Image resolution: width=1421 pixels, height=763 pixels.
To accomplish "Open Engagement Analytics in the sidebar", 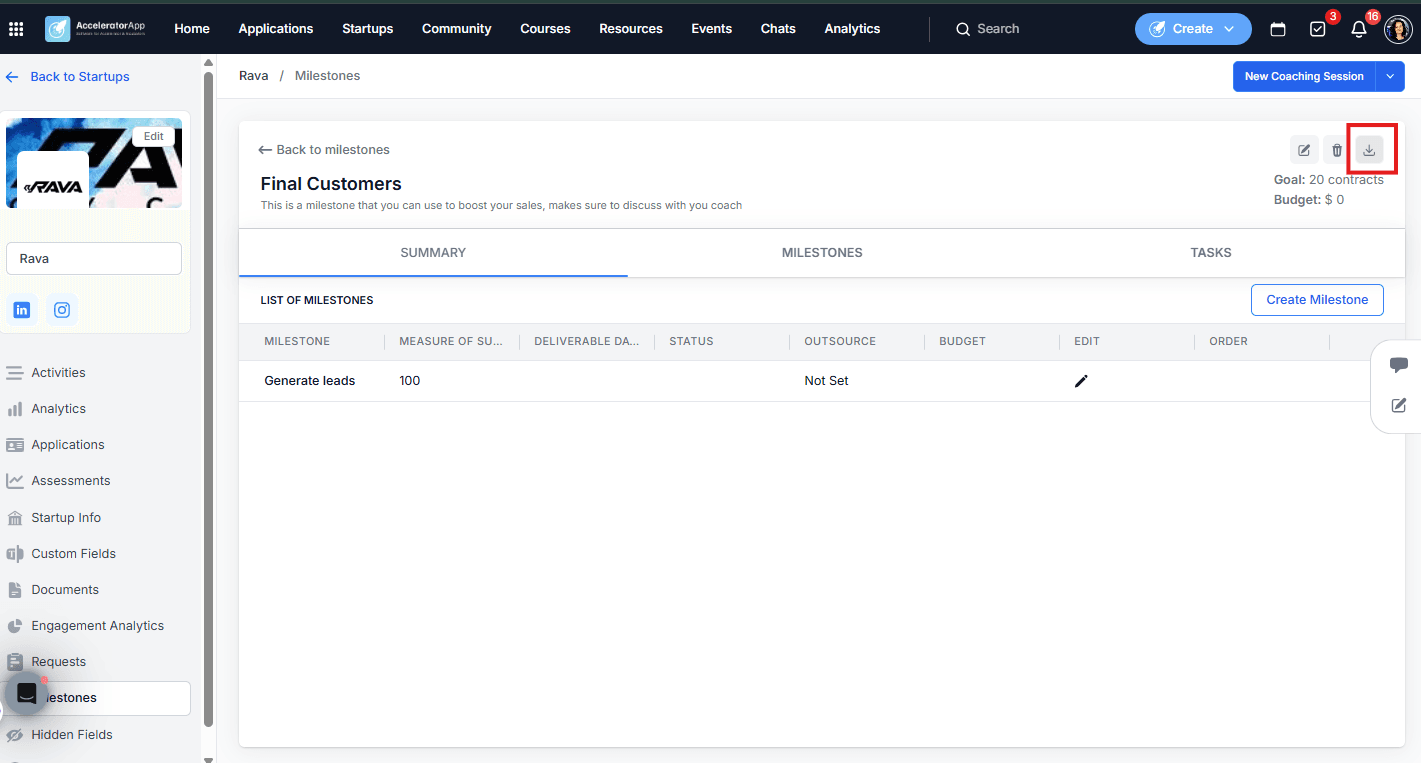I will coord(97,626).
